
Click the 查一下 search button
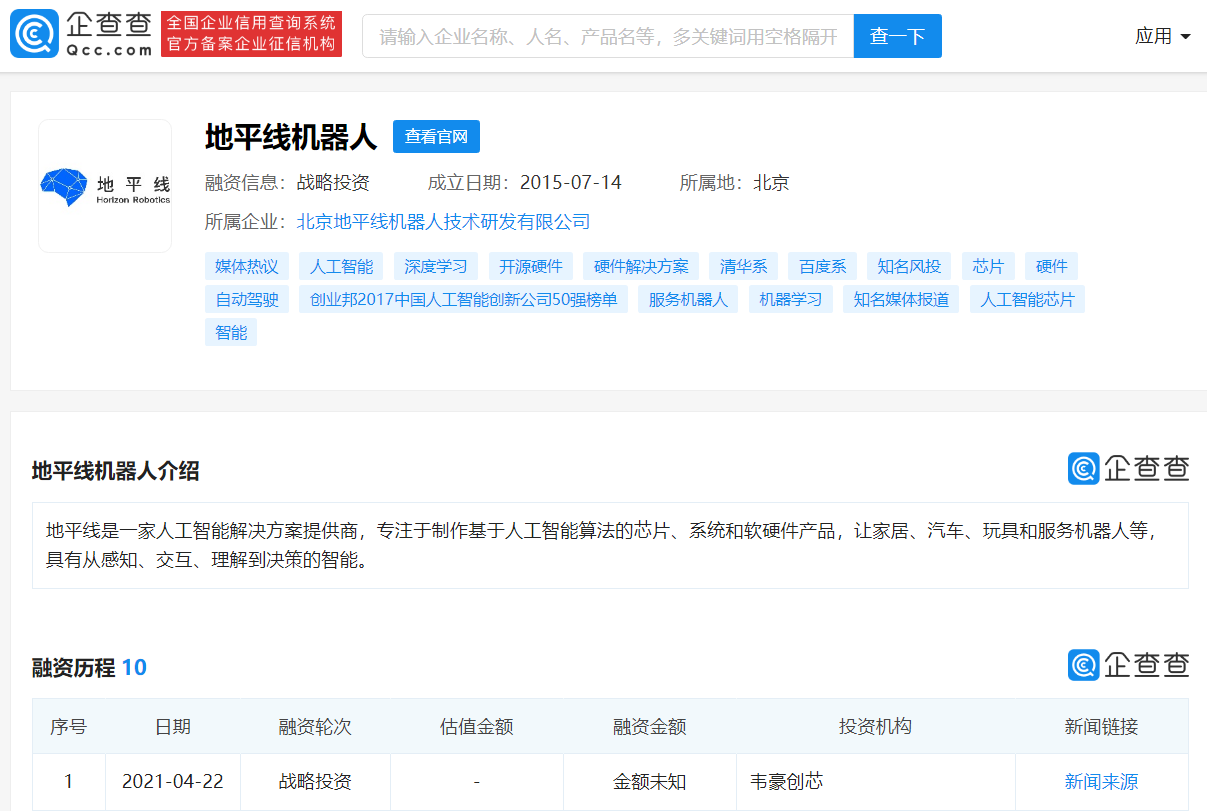click(898, 36)
